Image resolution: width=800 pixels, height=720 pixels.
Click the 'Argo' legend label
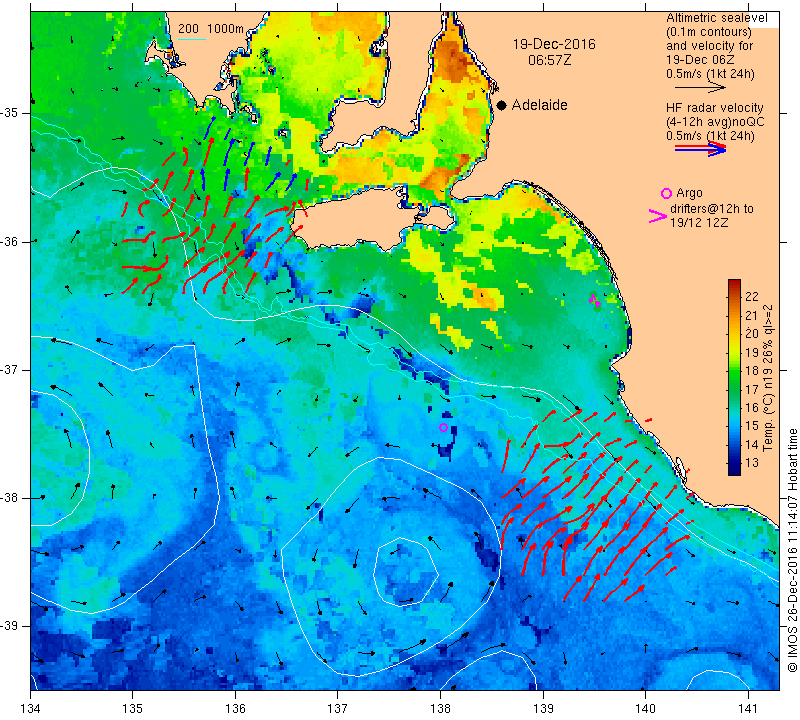coord(689,193)
